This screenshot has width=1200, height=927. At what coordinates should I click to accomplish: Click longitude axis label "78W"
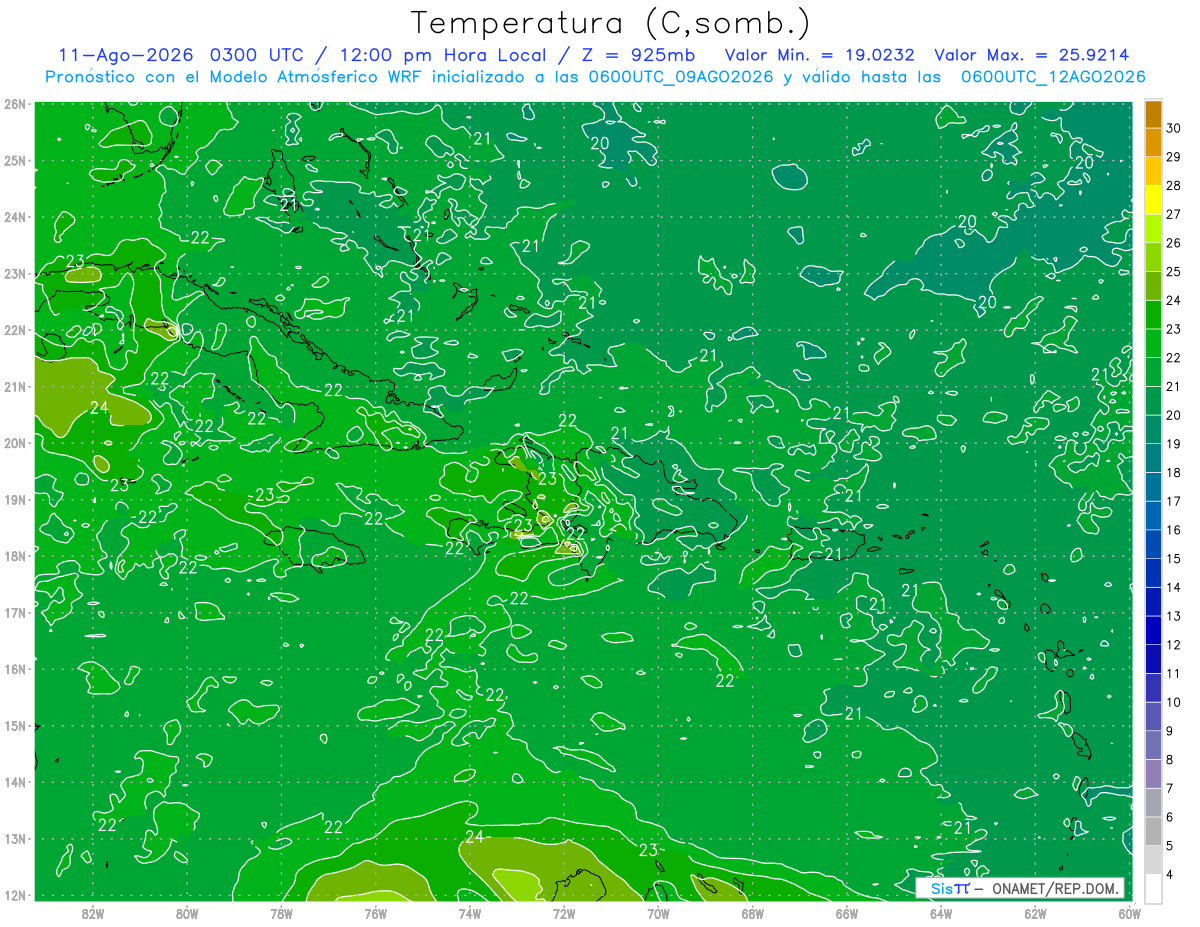[x=281, y=913]
